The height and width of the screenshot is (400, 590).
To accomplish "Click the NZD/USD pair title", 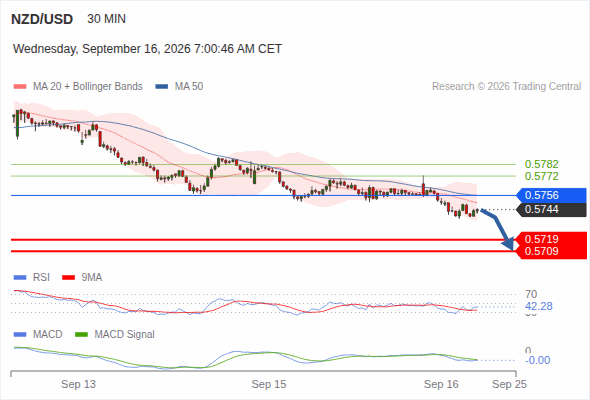I will click(42, 19).
